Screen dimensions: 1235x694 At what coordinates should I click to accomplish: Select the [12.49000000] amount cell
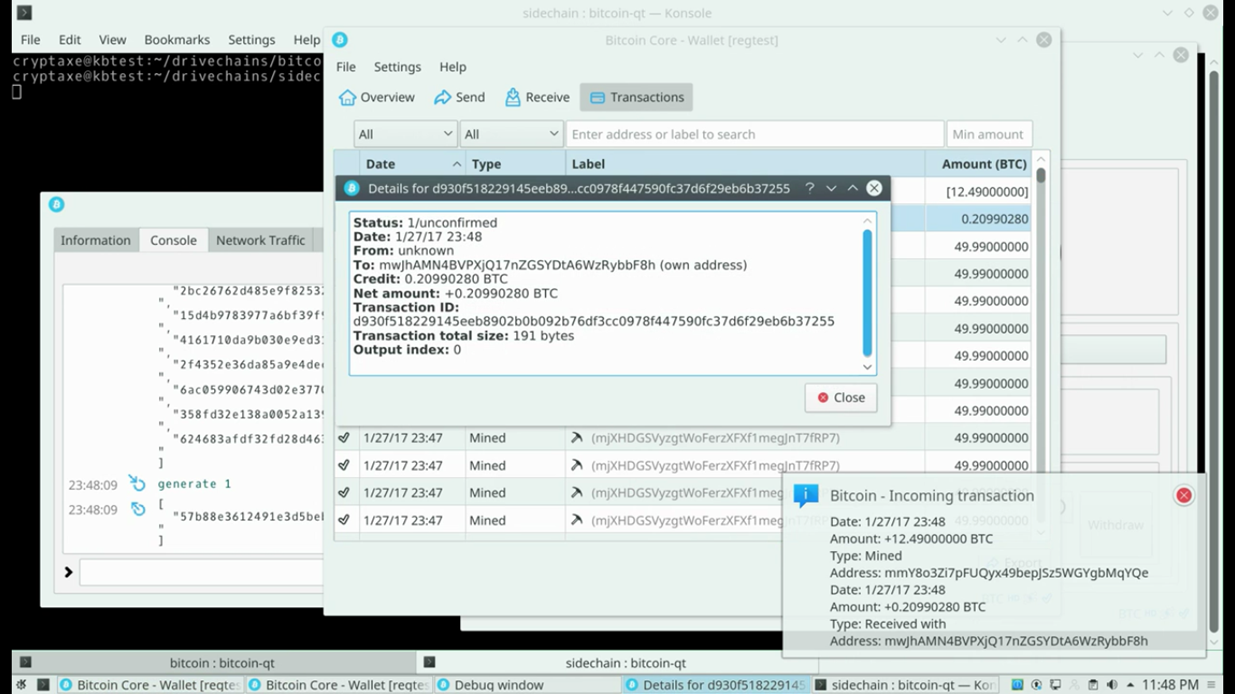point(979,191)
